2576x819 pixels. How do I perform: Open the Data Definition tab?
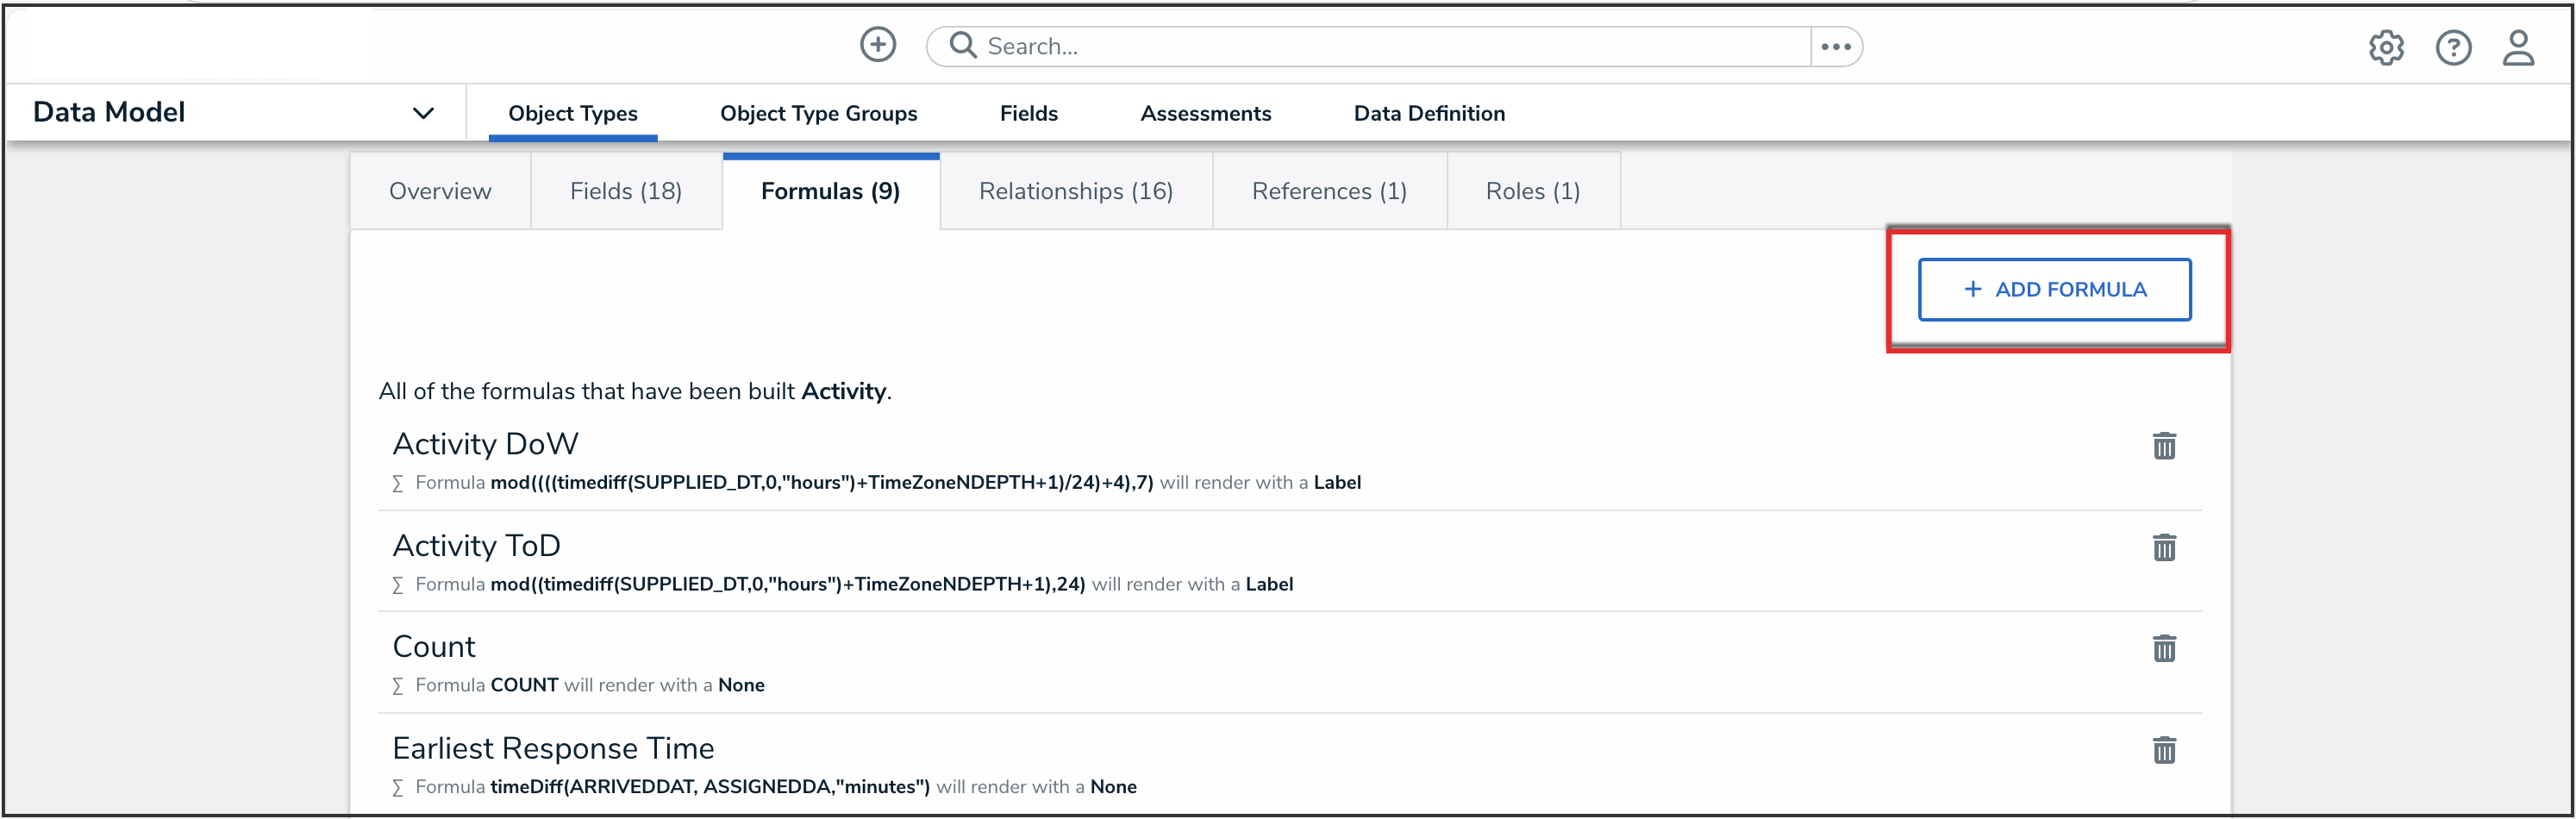coord(1428,114)
